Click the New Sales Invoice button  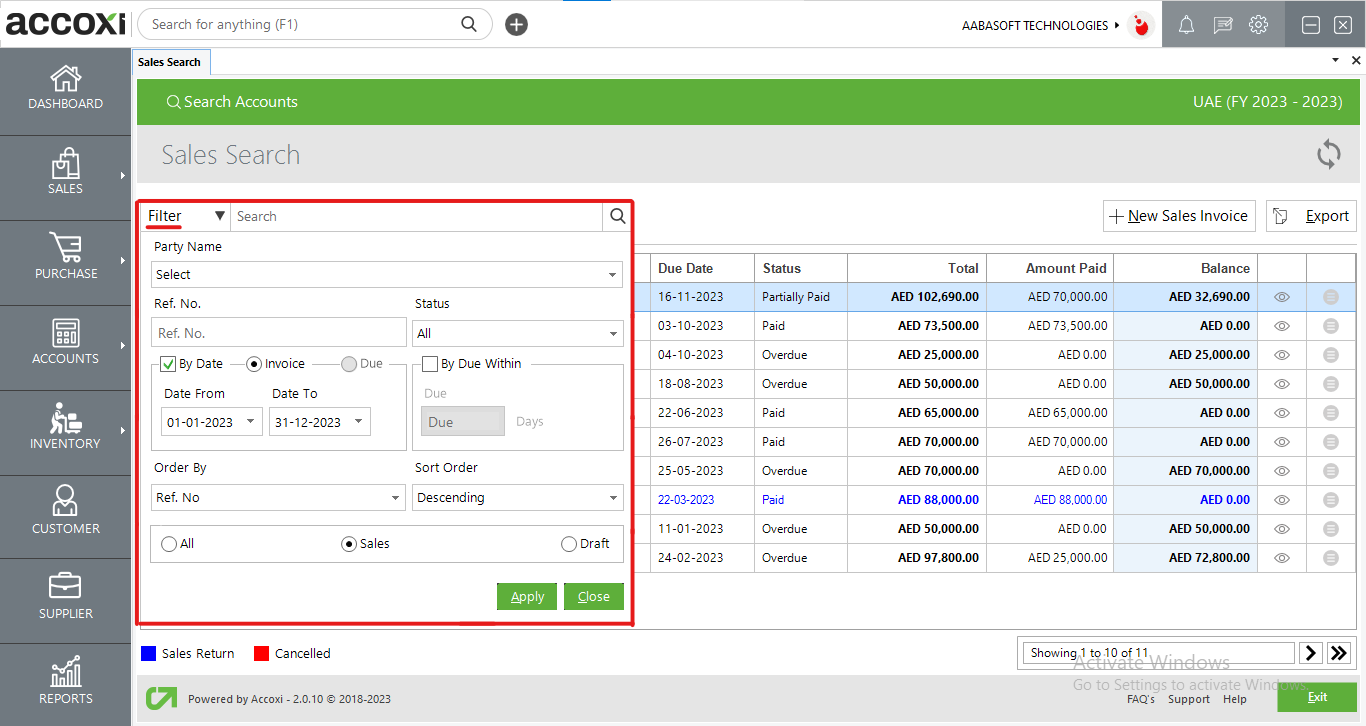1179,216
